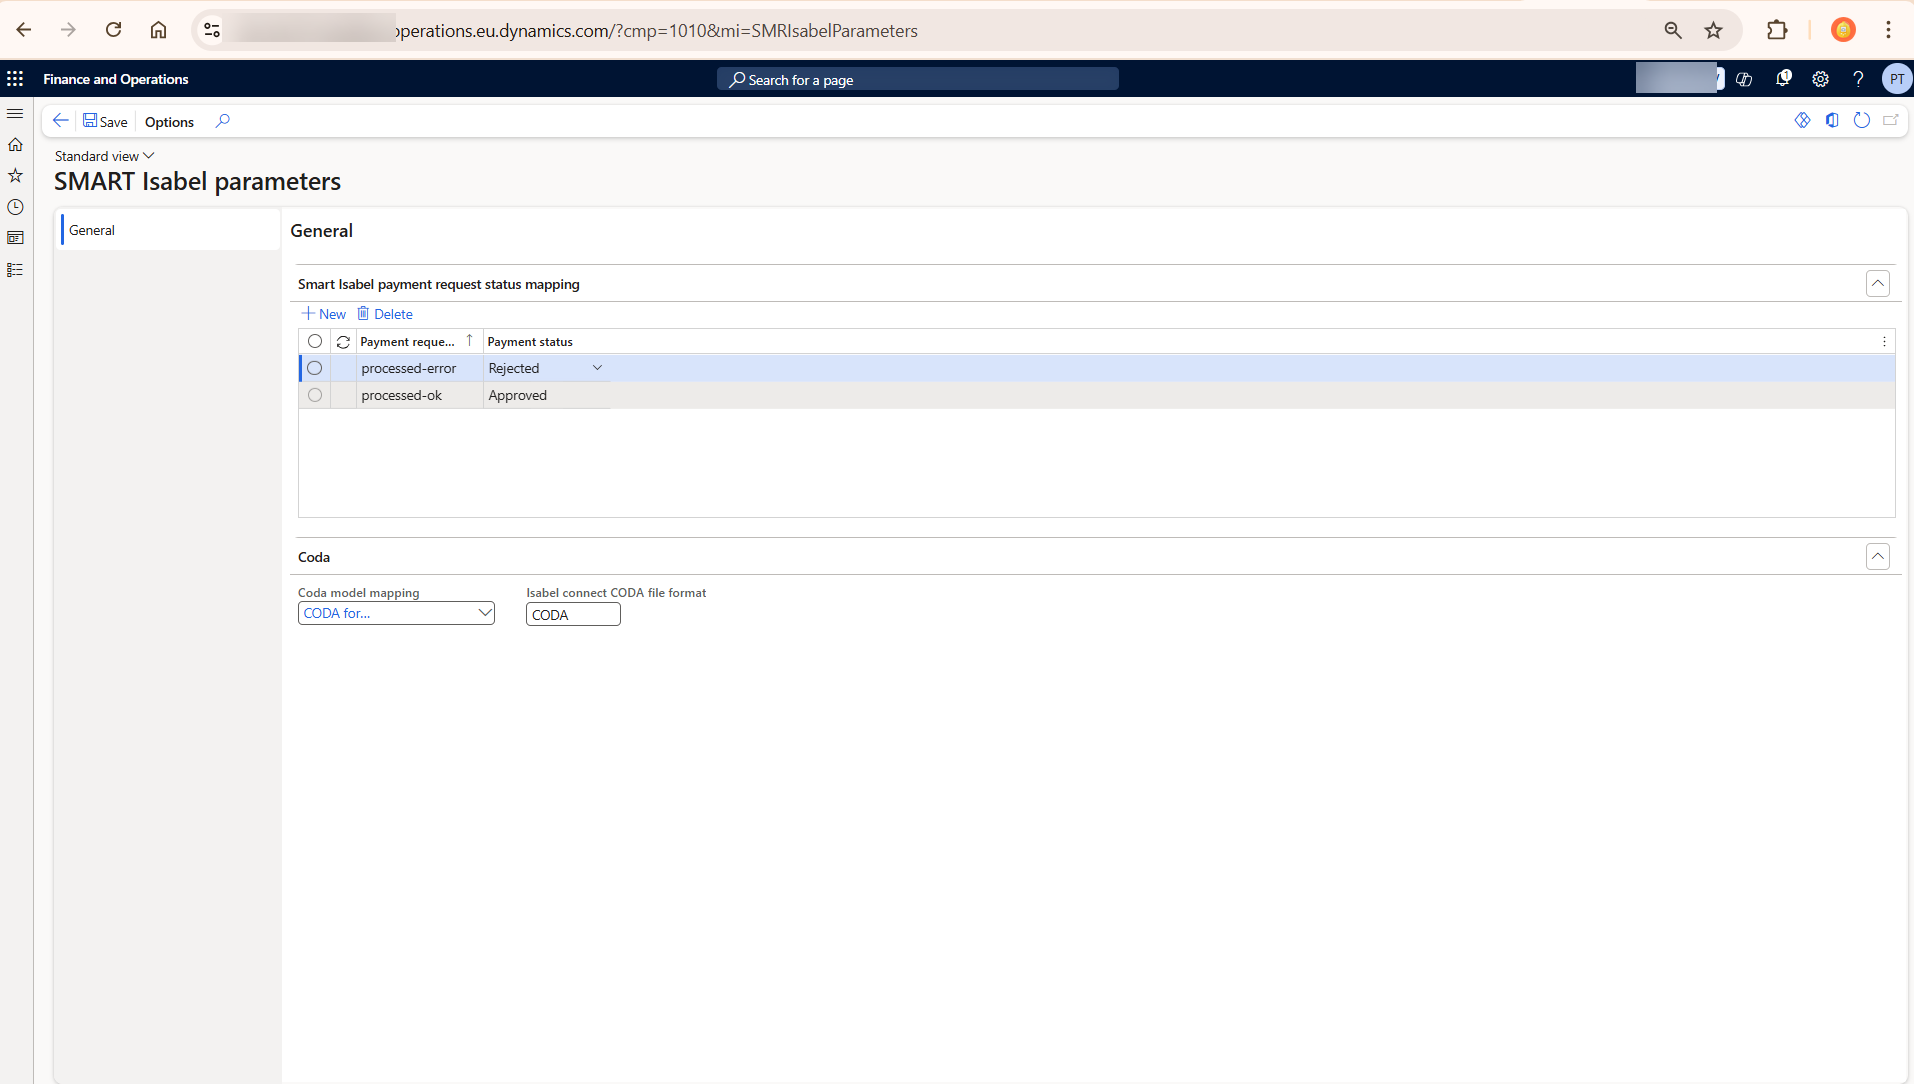Open browser extensions puzzle icon
1914x1084 pixels.
[x=1777, y=30]
